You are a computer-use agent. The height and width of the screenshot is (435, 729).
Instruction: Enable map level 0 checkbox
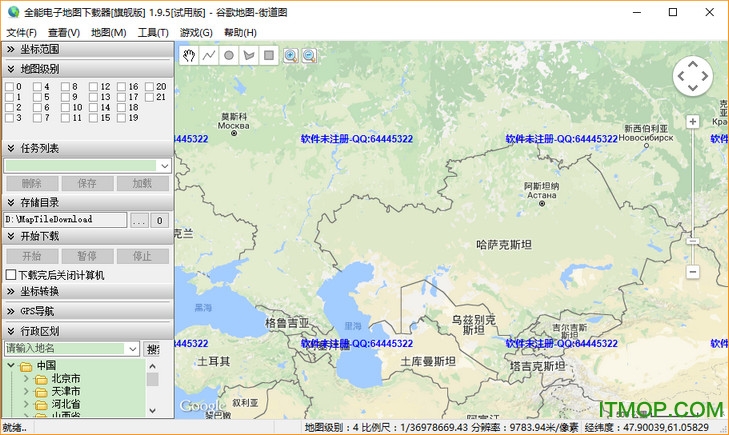[9, 86]
